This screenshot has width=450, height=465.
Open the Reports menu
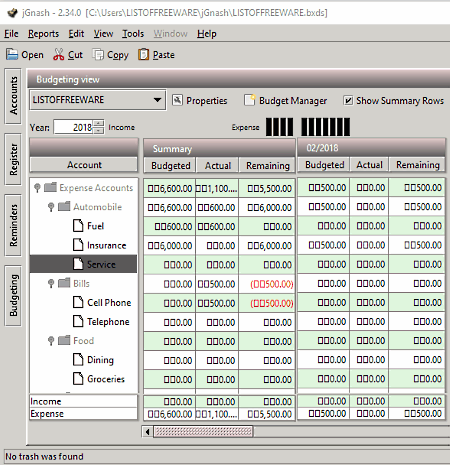43,34
